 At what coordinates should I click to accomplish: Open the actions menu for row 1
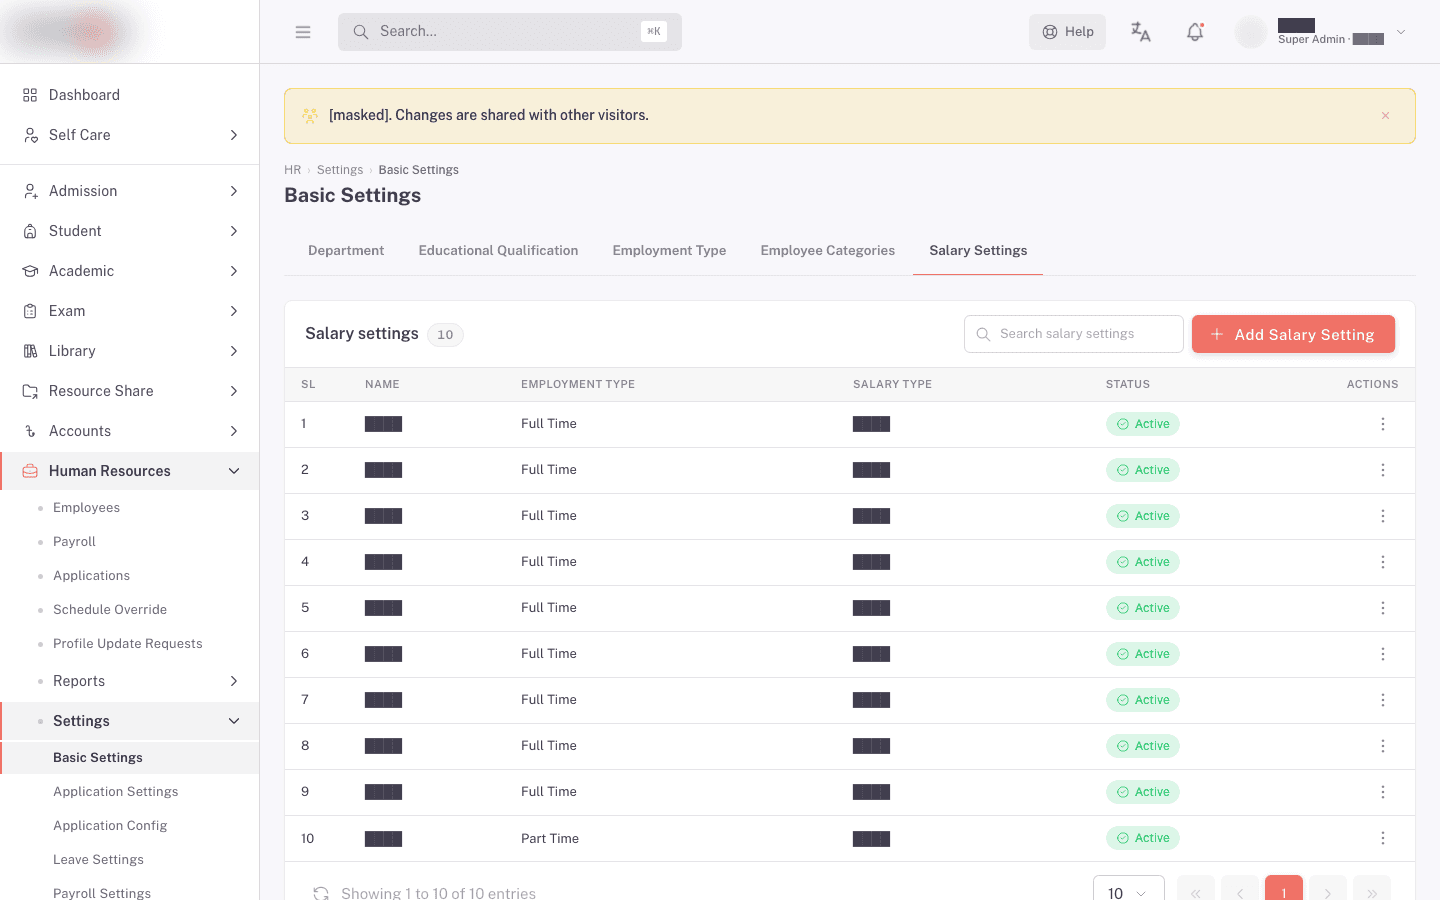point(1383,424)
